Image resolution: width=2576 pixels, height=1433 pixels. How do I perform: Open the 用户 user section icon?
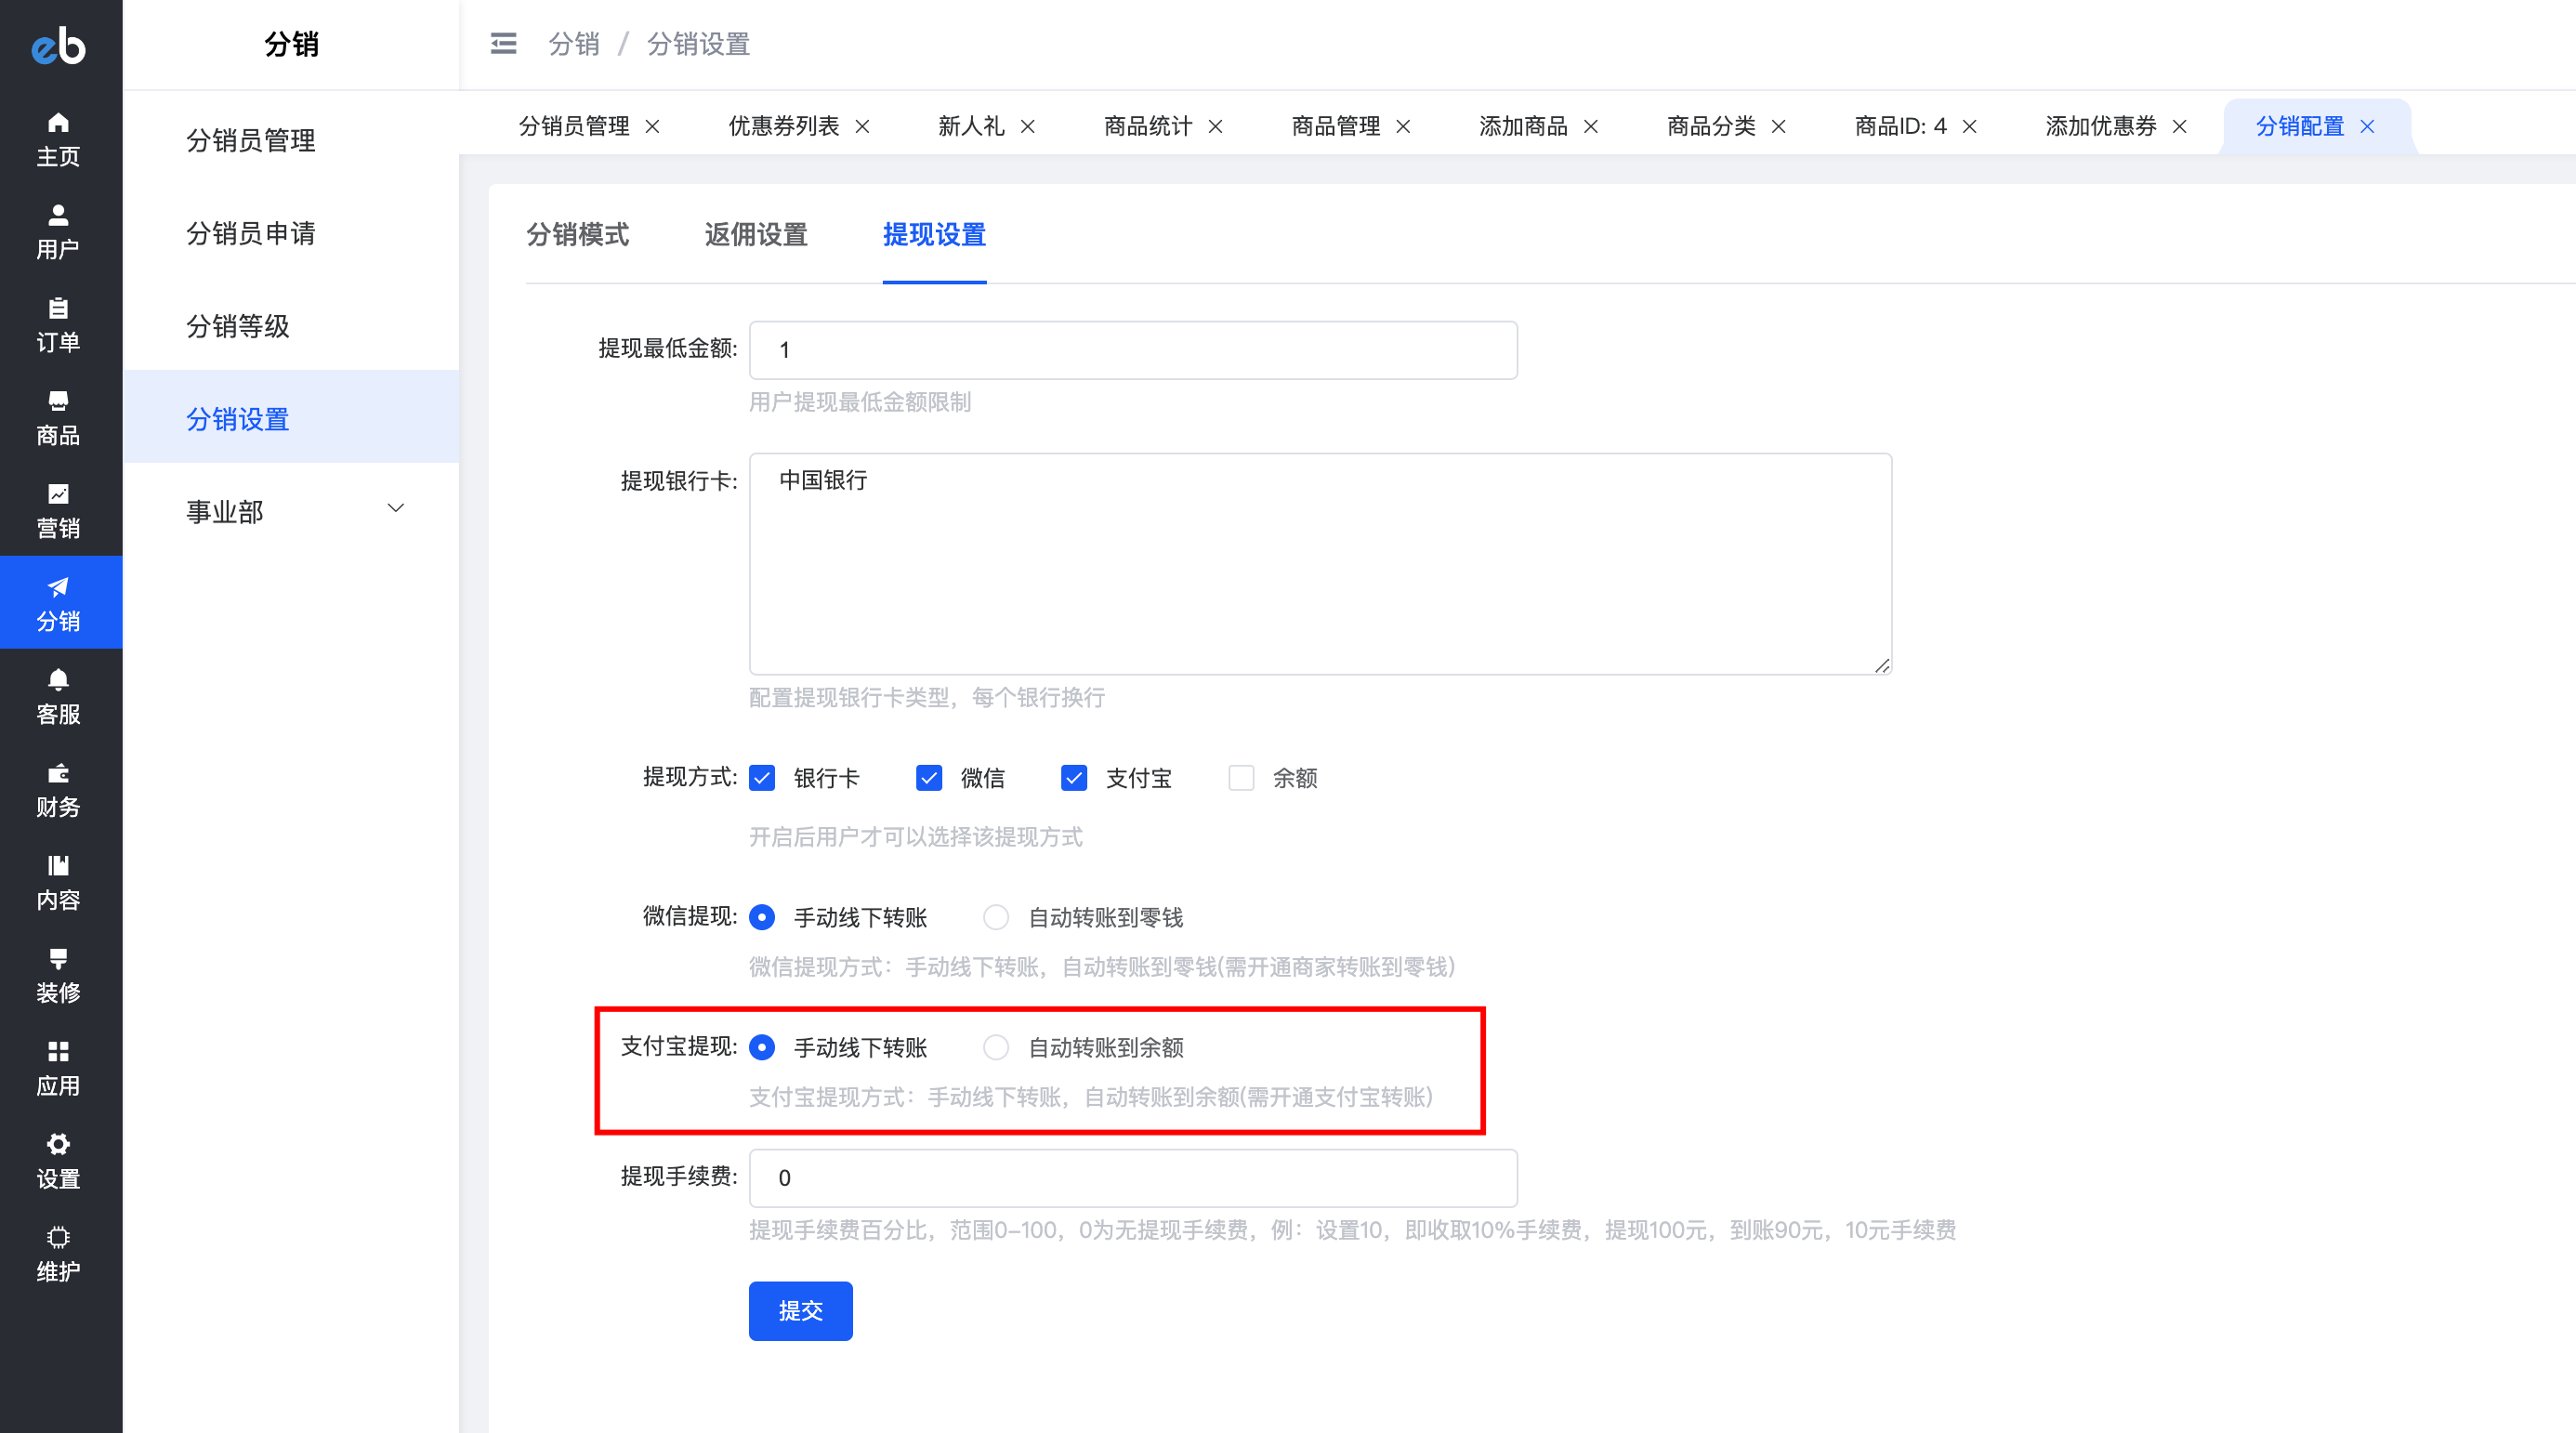[58, 215]
